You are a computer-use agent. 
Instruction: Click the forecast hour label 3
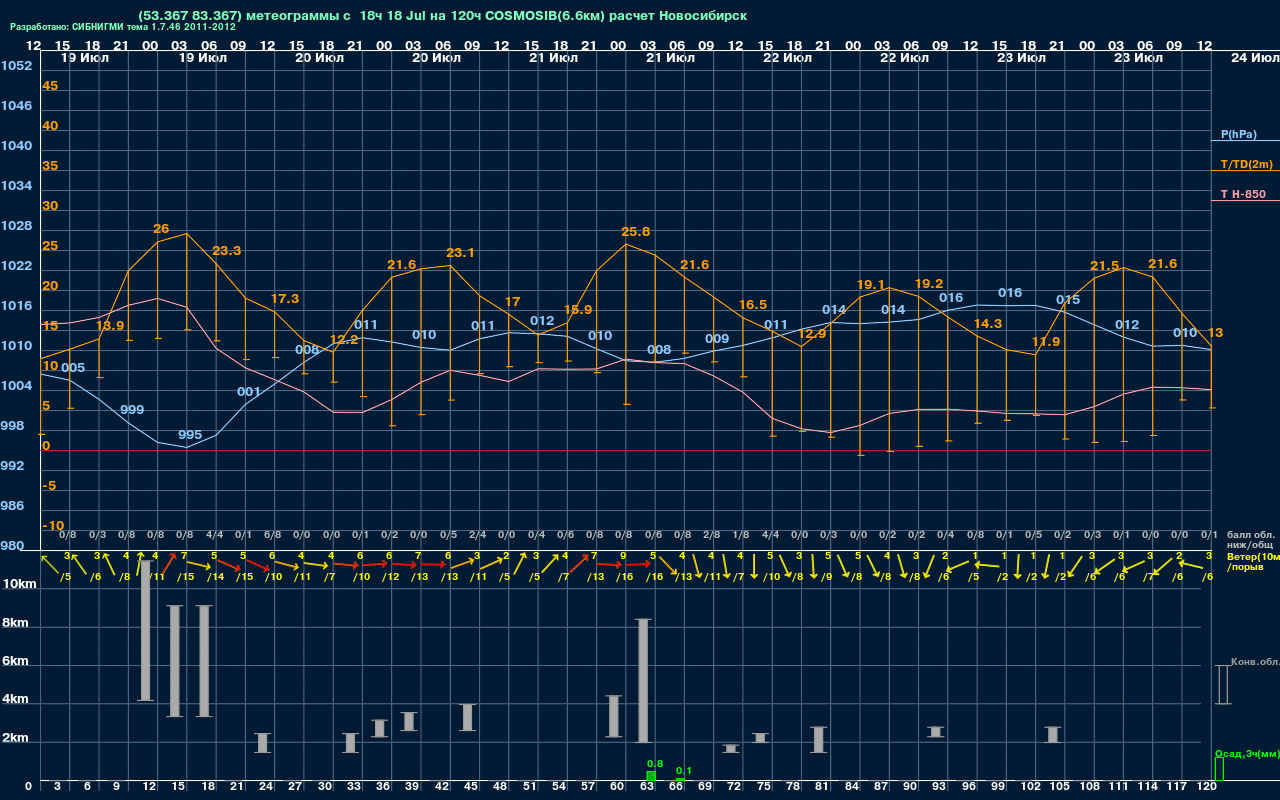pyautogui.click(x=57, y=788)
